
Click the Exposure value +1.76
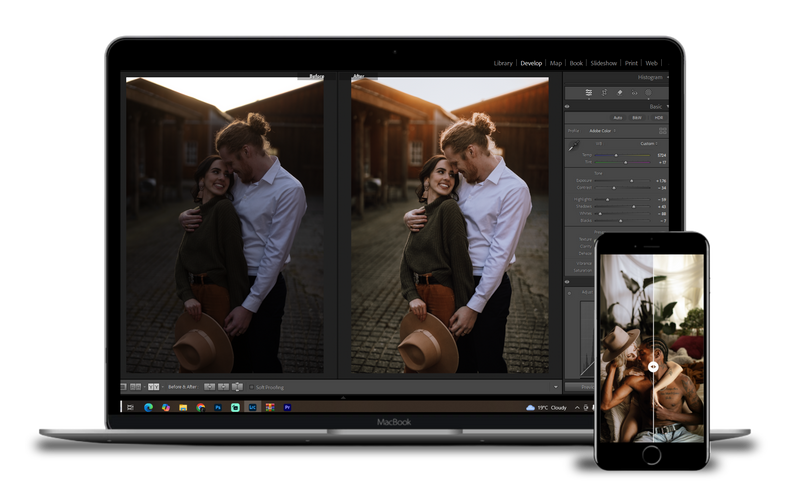pyautogui.click(x=661, y=181)
